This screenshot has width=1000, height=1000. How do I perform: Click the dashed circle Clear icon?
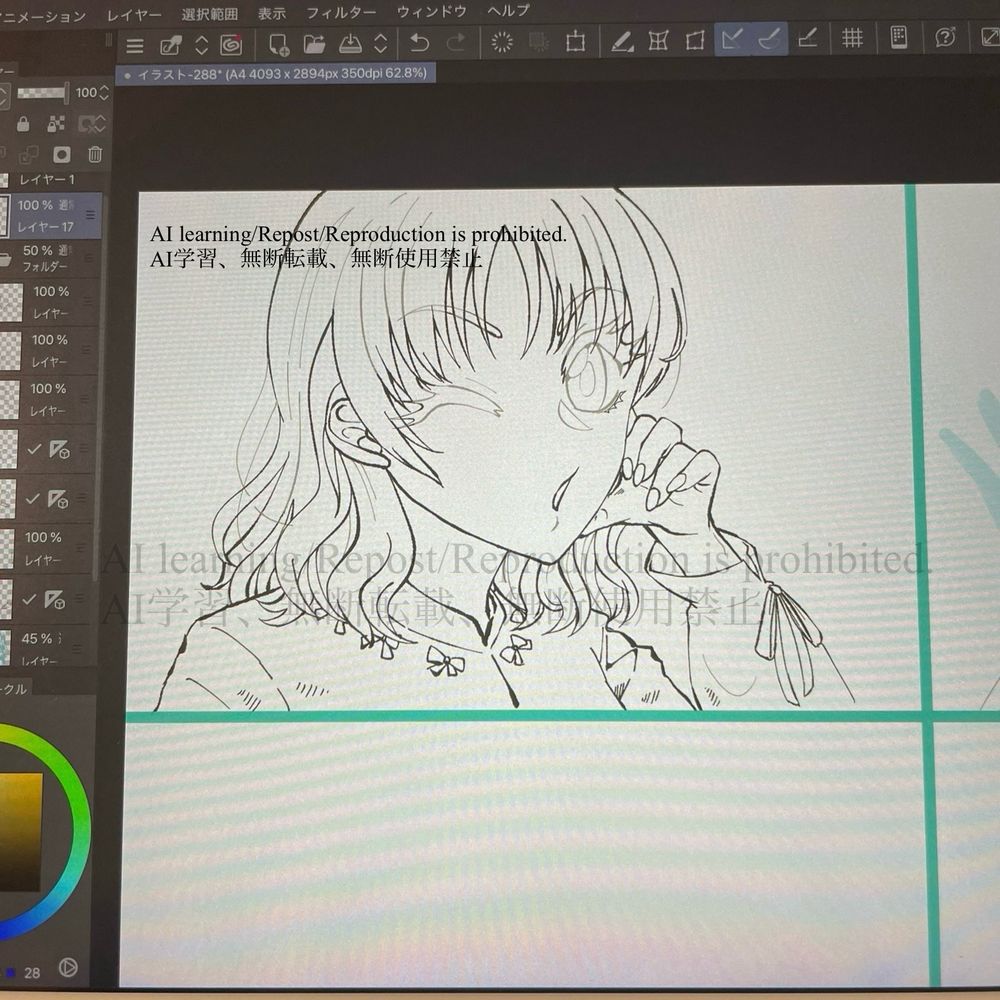click(x=502, y=42)
